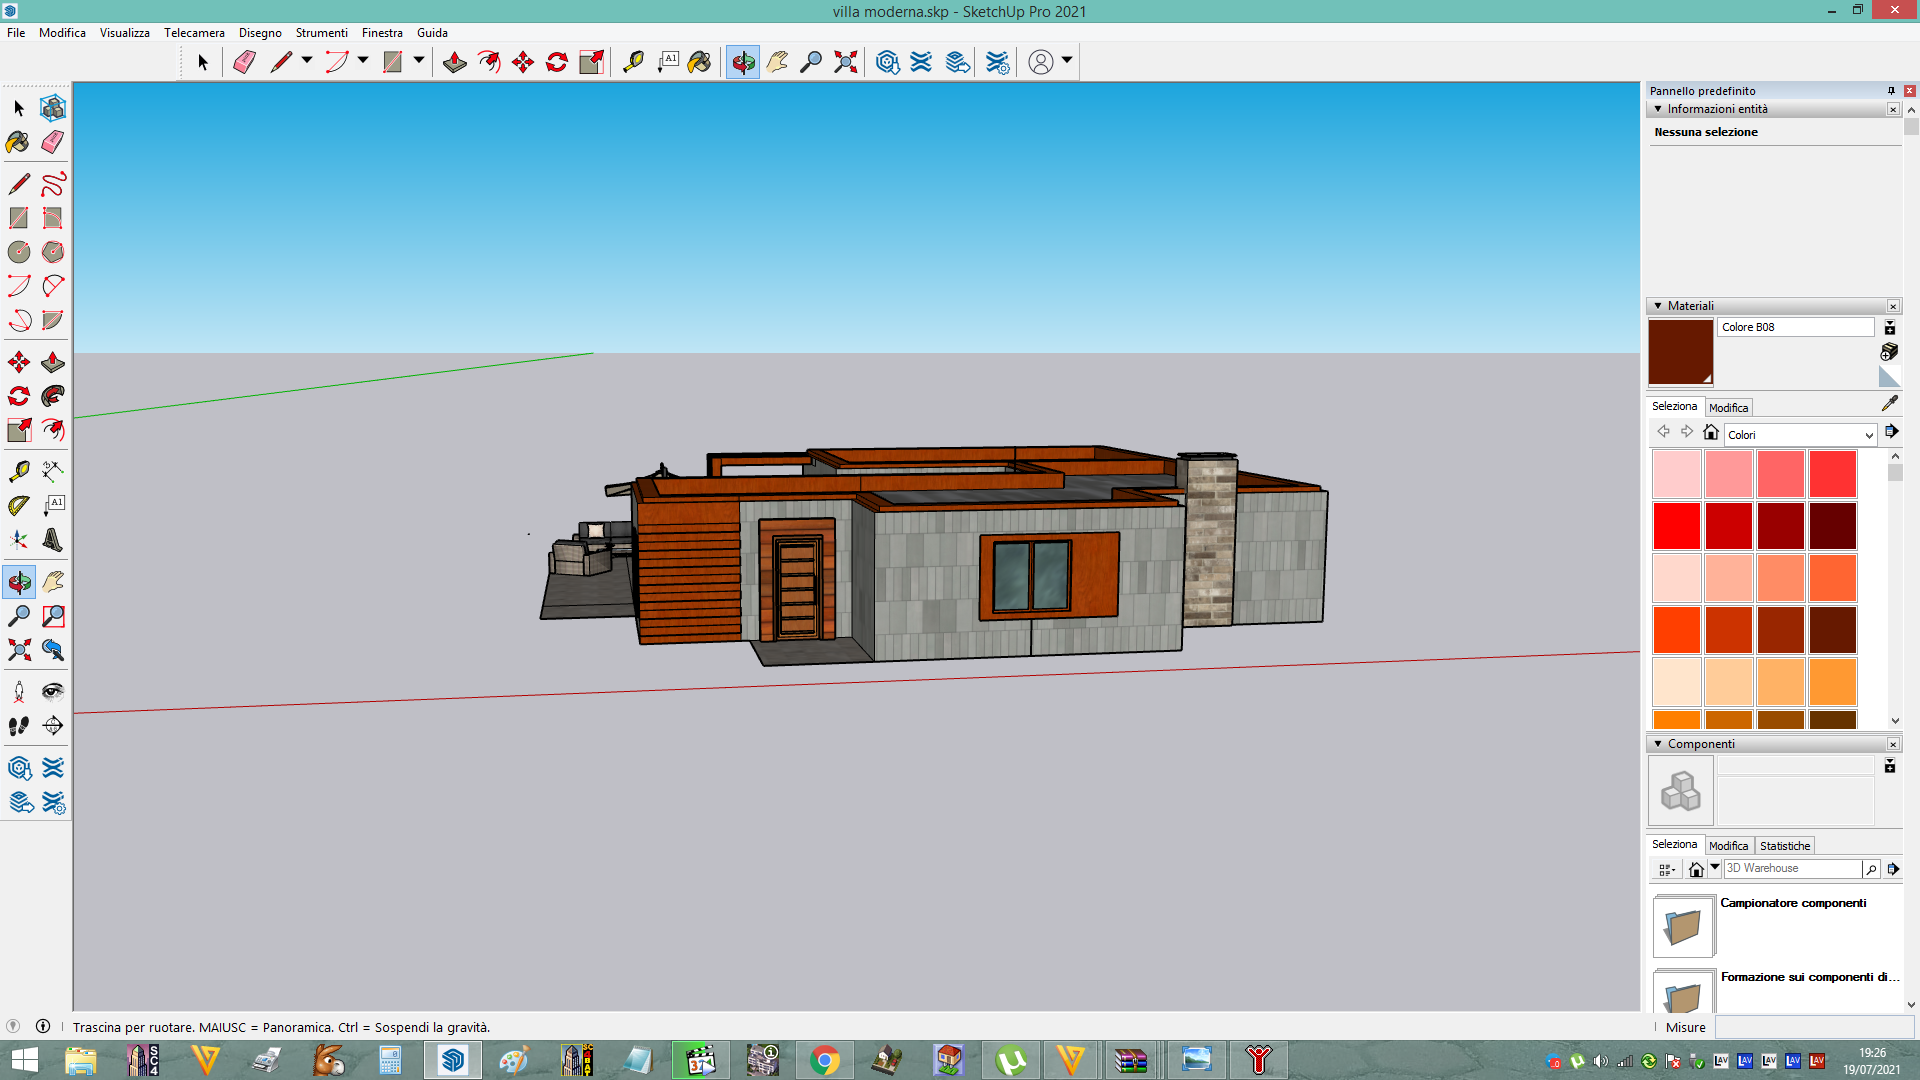The height and width of the screenshot is (1080, 1920).
Task: Open the Visualizza menu
Action: point(125,33)
